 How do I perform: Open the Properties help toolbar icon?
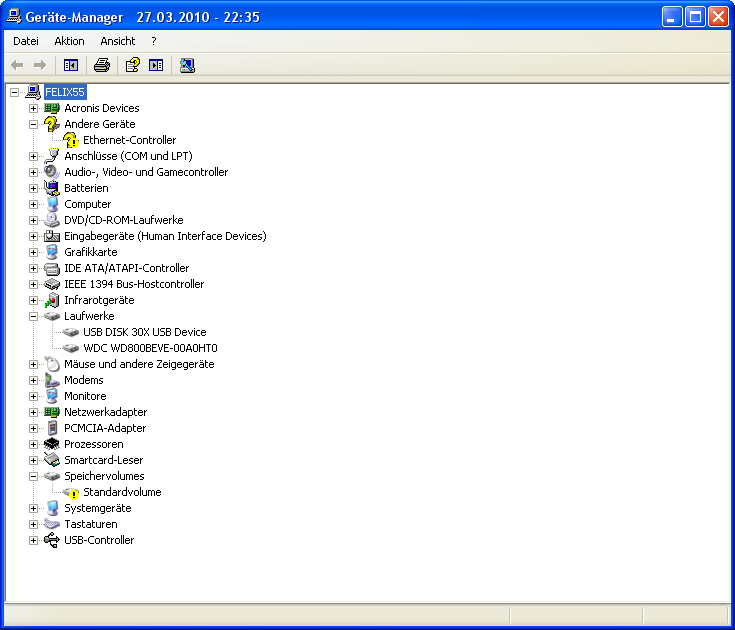[133, 65]
